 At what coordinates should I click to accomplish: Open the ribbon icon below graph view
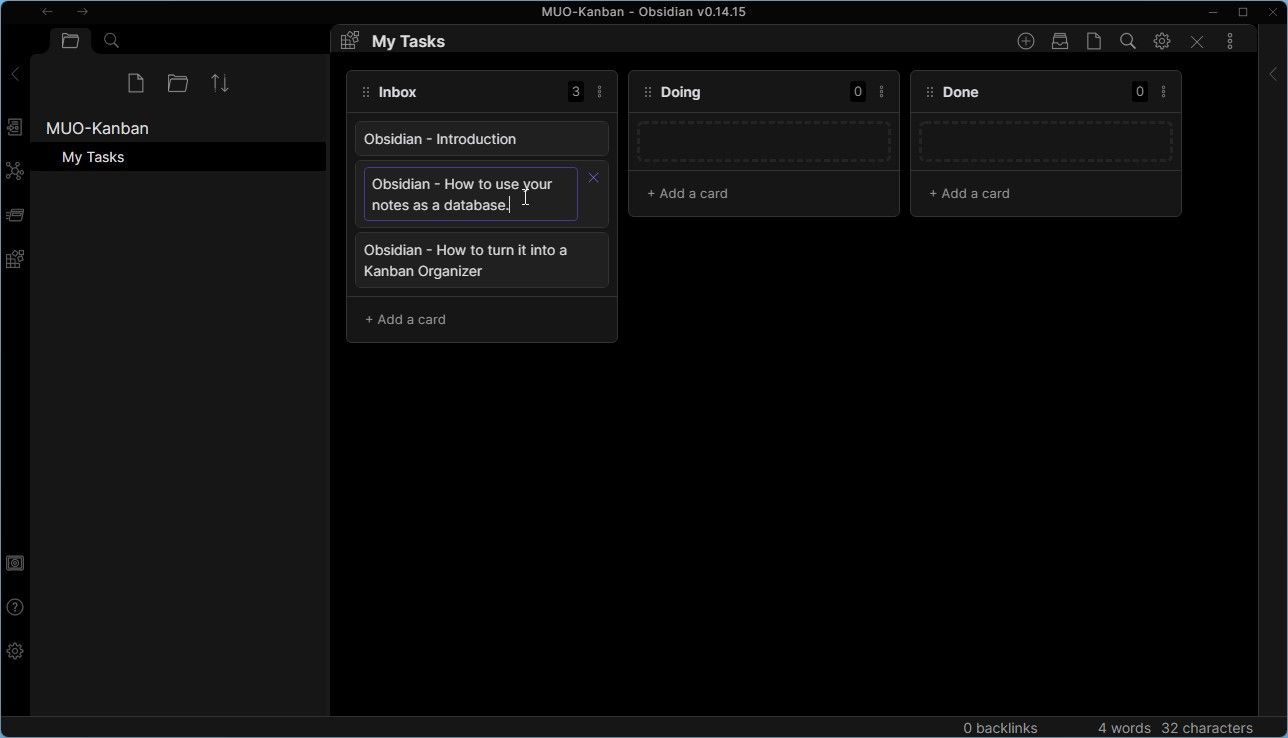click(x=15, y=215)
